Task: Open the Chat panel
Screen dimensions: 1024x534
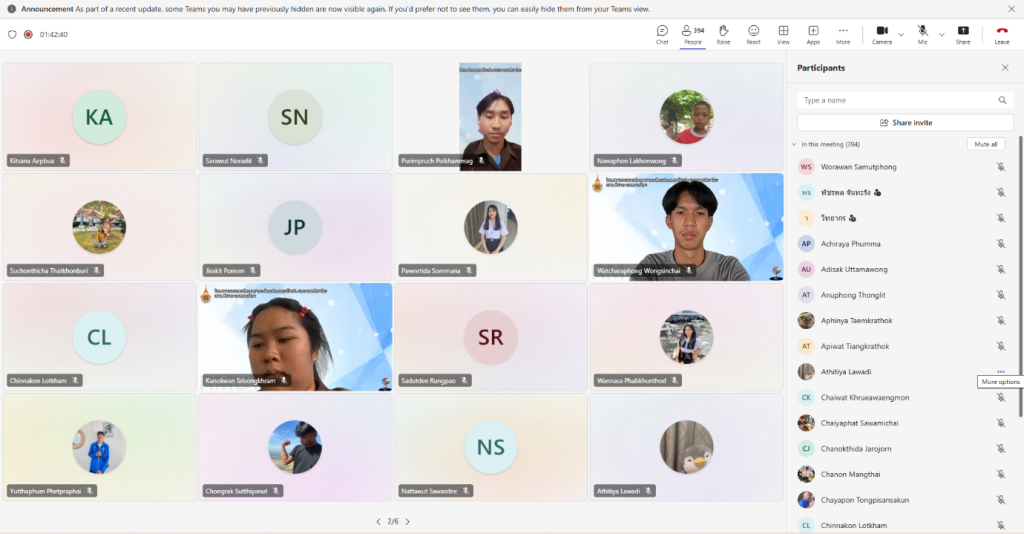Action: pyautogui.click(x=662, y=34)
